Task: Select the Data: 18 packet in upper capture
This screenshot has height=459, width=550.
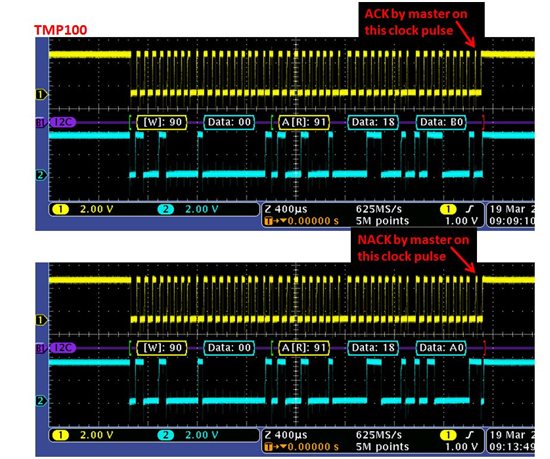Action: pyautogui.click(x=373, y=122)
